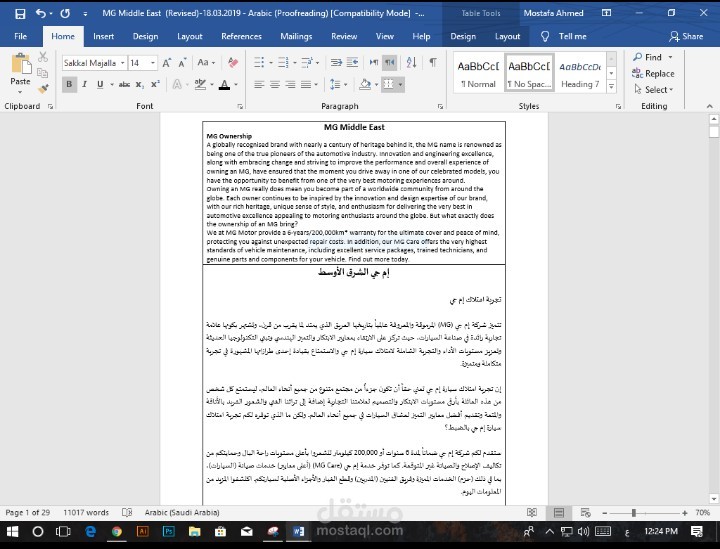
Task: Expand the Numbering list dropdown arrow
Action: click(x=294, y=62)
